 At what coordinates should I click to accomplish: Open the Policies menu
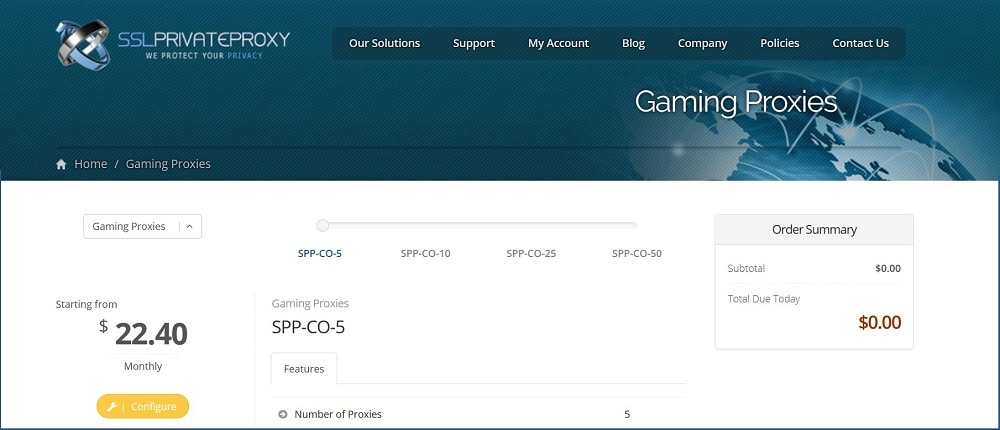tap(779, 43)
